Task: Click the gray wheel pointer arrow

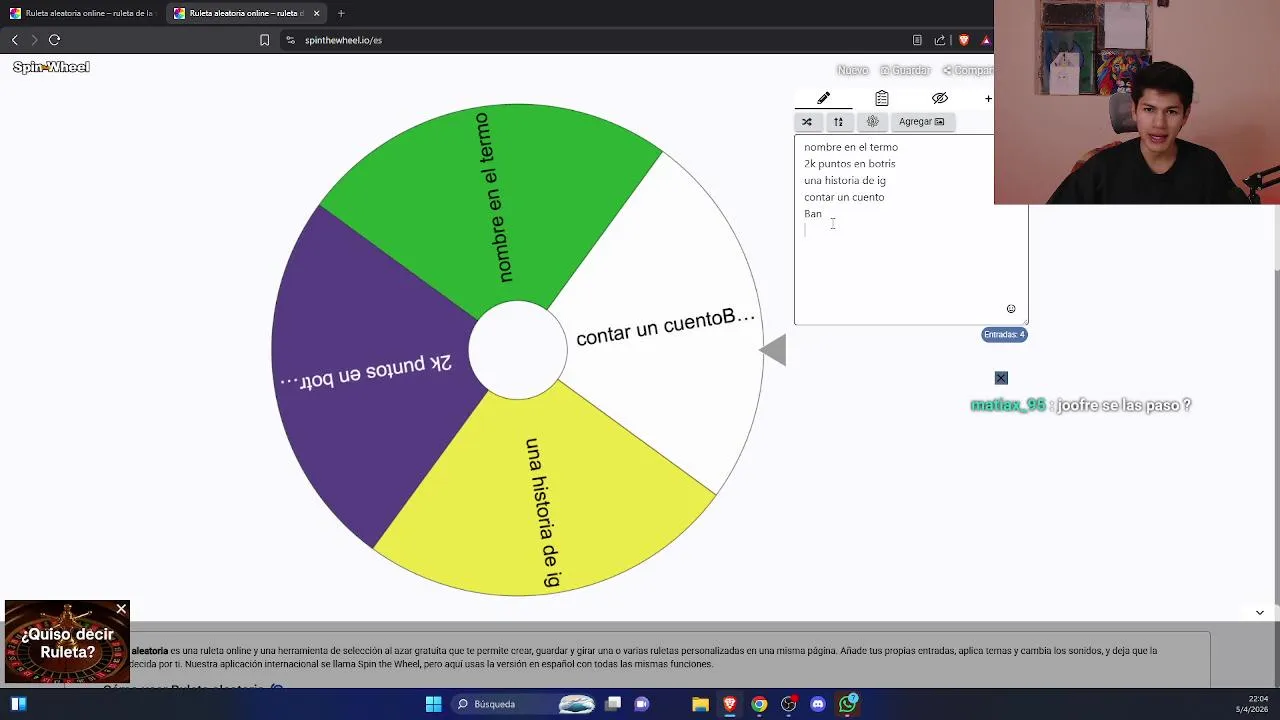Action: pyautogui.click(x=773, y=350)
